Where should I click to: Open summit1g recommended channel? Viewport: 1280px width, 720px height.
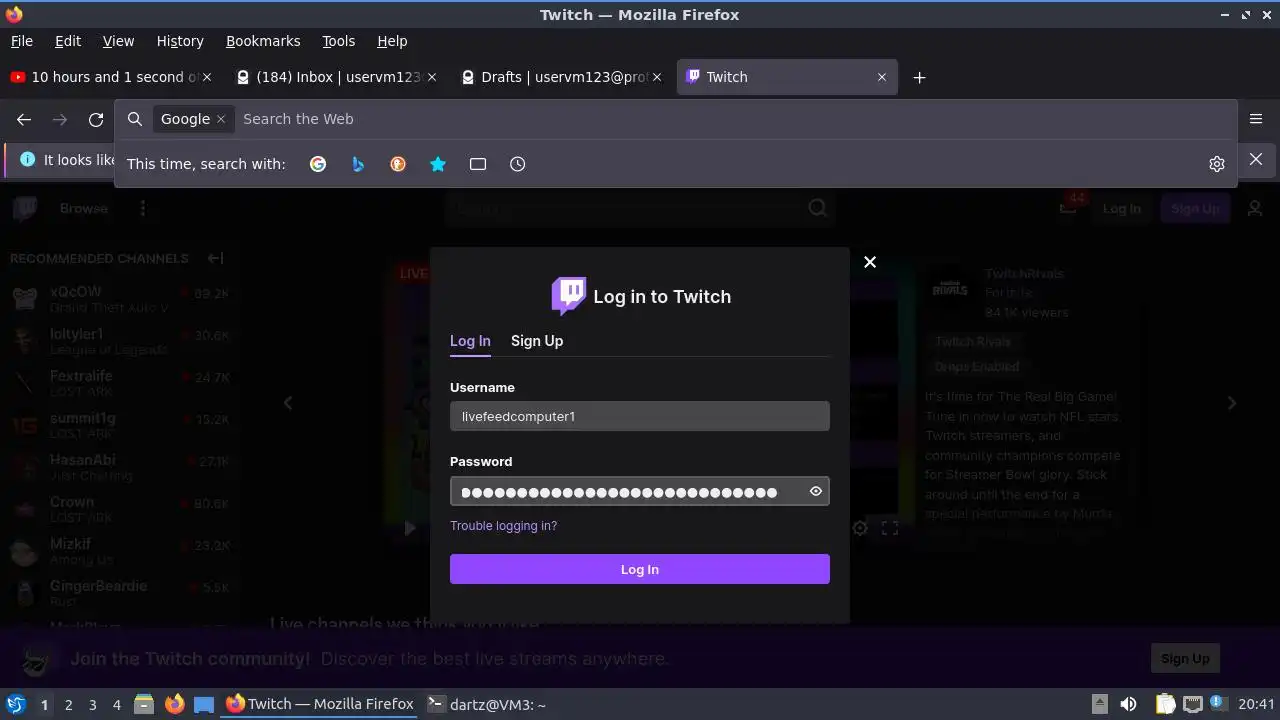[120, 425]
